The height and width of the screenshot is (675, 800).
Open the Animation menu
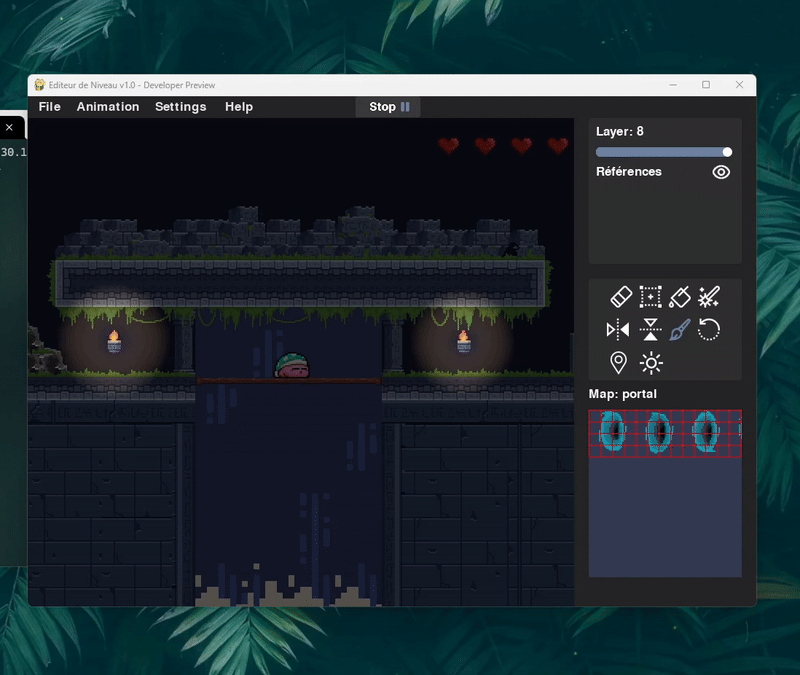coord(108,107)
